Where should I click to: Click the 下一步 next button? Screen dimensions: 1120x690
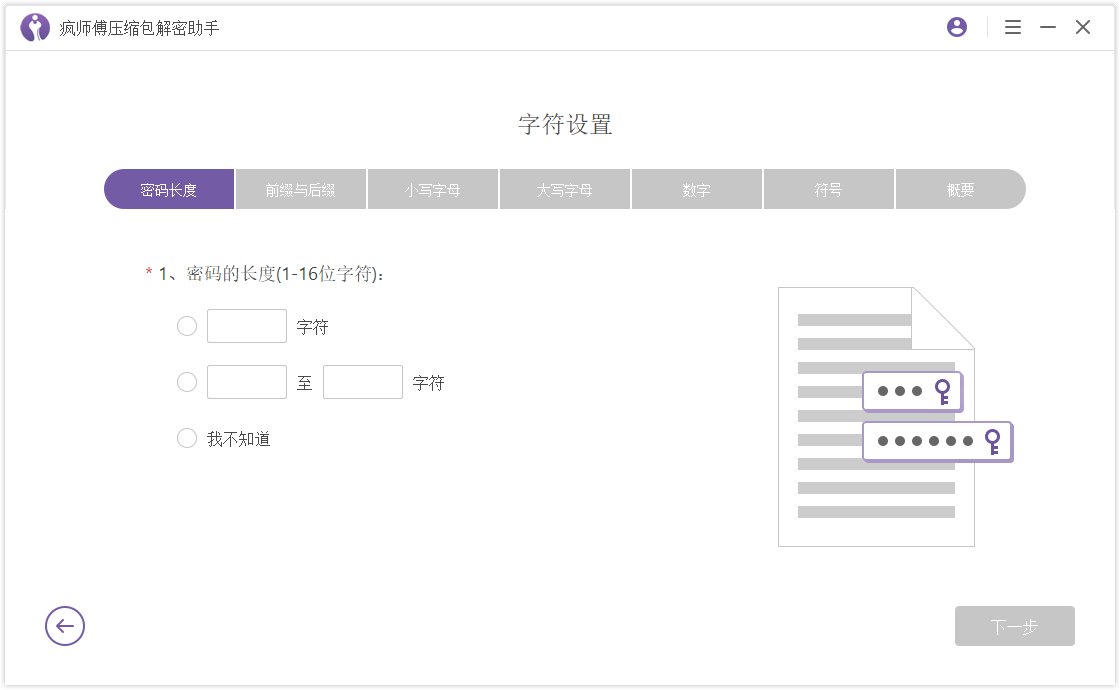1014,626
